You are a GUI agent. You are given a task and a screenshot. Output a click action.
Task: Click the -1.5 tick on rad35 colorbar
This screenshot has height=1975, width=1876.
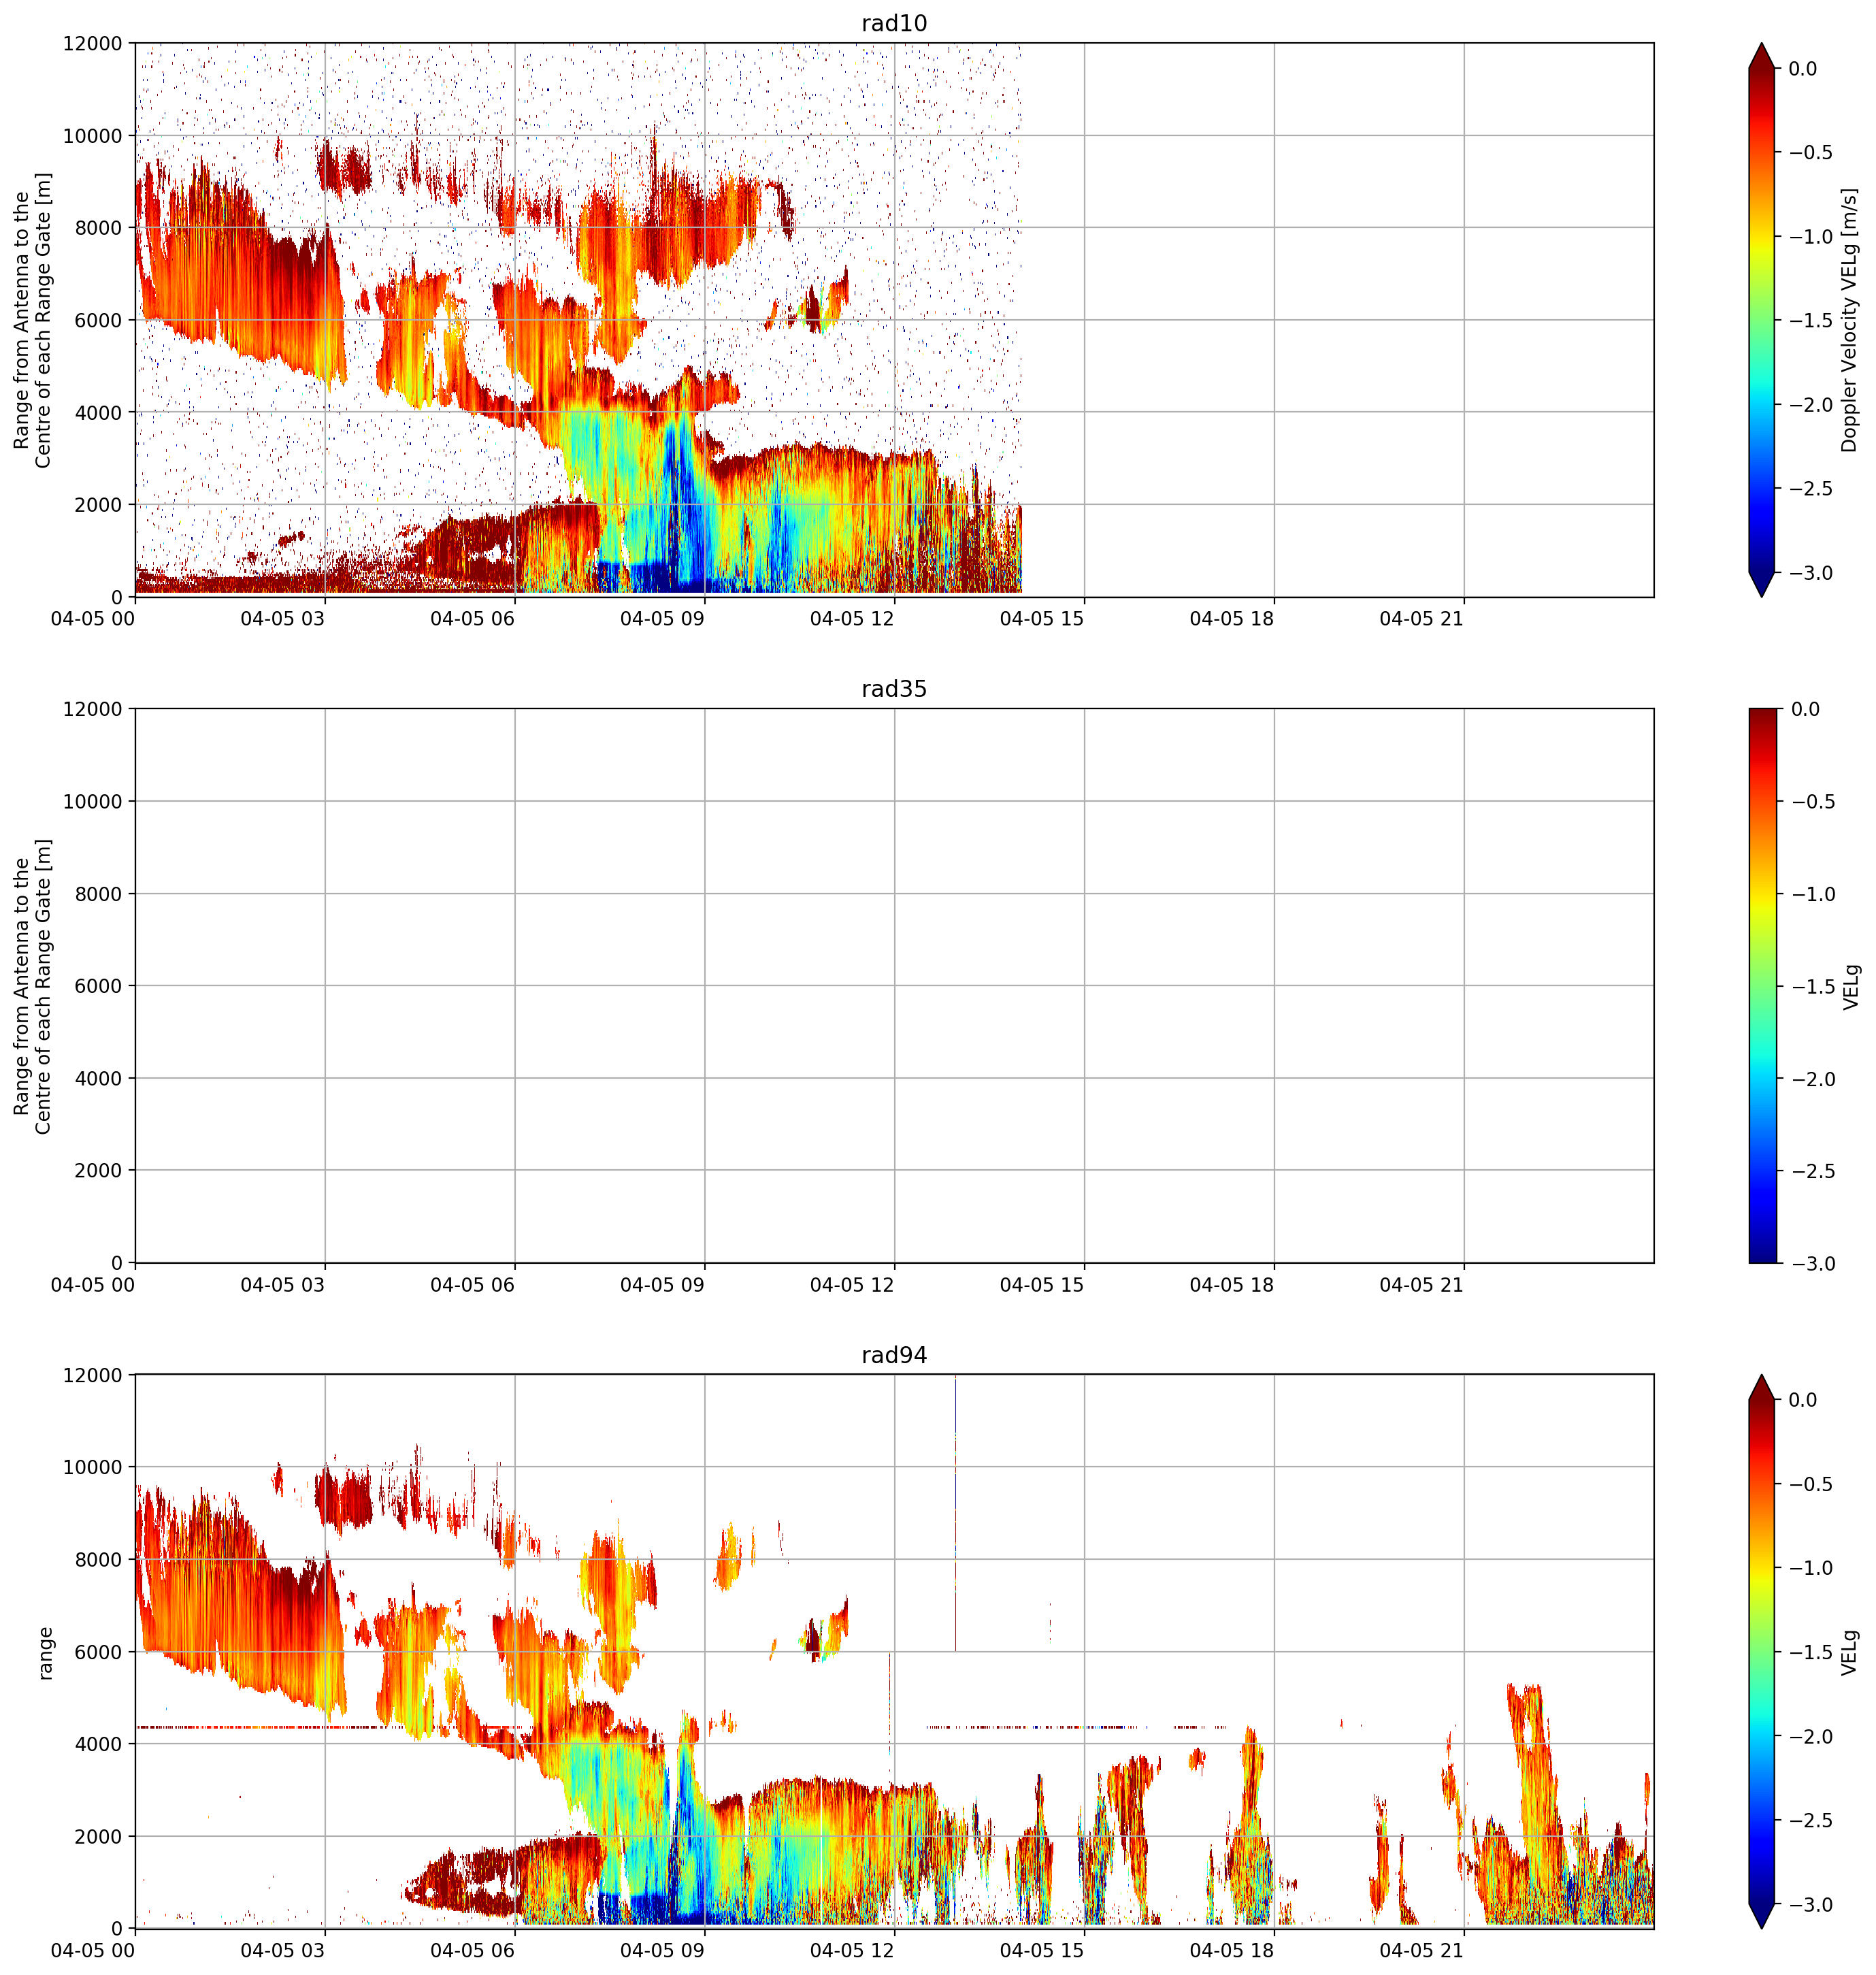[x=1812, y=987]
